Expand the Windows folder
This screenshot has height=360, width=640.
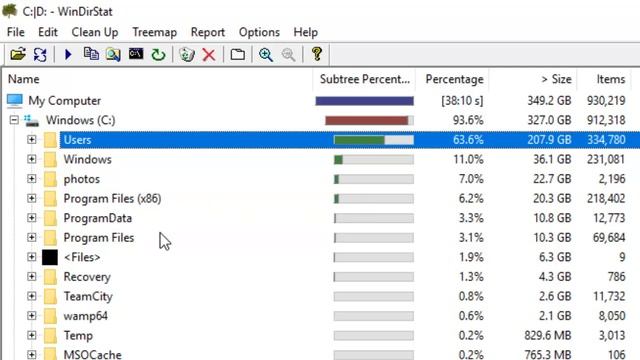pos(31,159)
